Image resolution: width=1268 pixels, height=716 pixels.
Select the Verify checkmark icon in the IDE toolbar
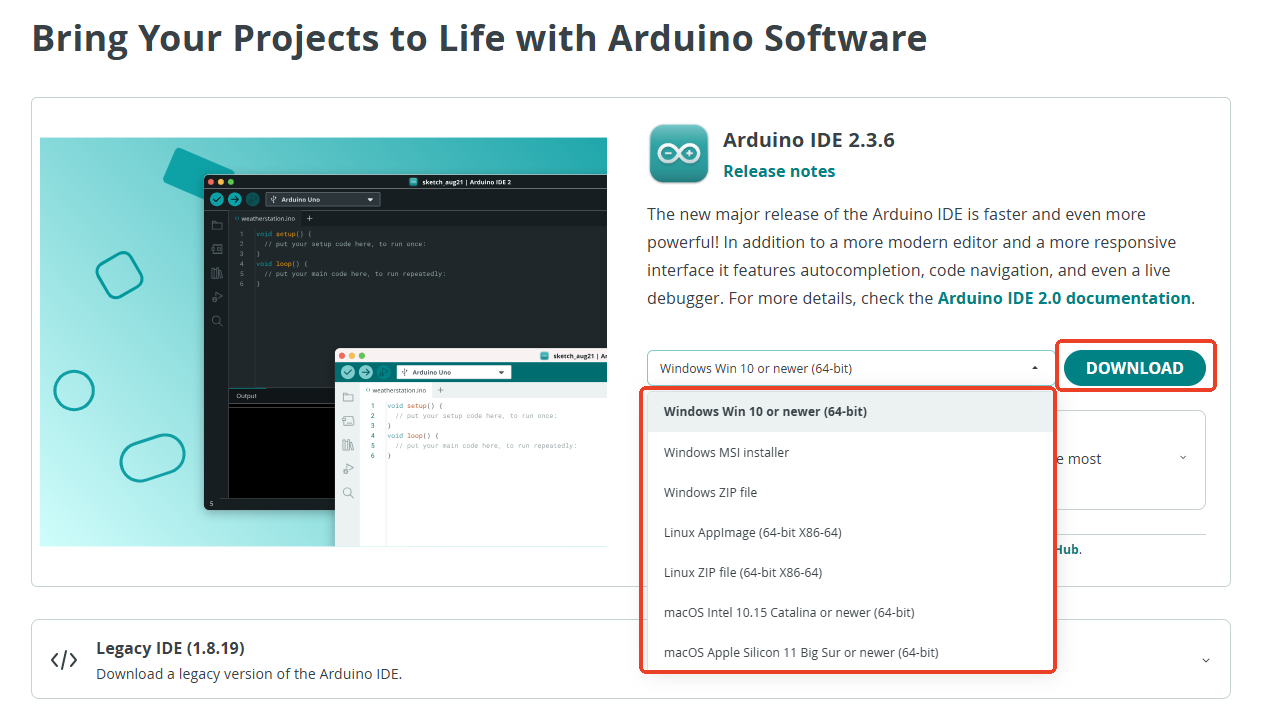click(x=216, y=199)
